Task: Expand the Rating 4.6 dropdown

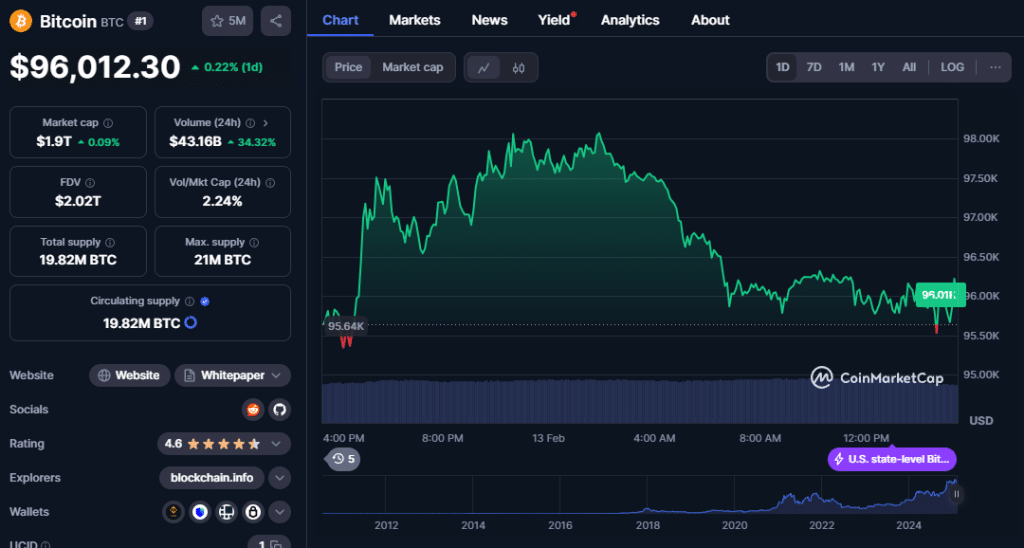Action: (x=276, y=444)
